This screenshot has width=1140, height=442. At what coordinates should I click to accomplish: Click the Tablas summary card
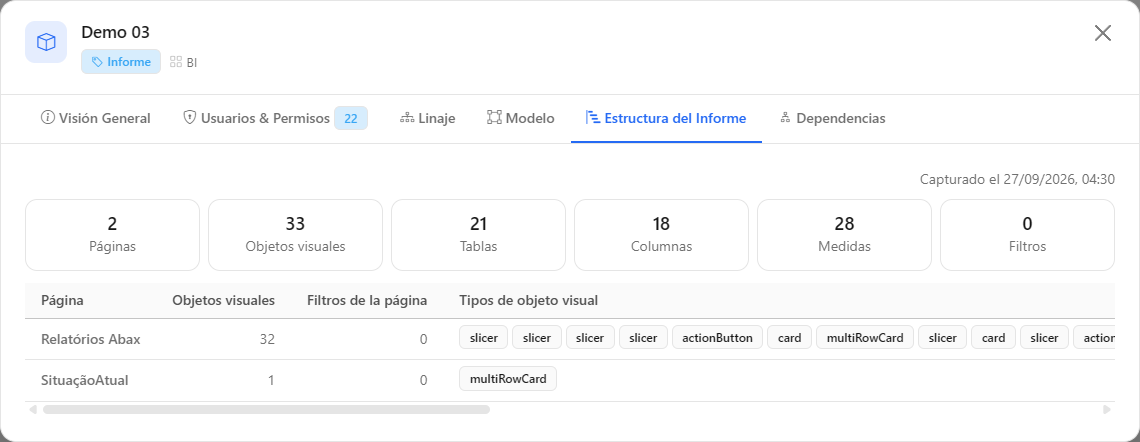click(478, 235)
